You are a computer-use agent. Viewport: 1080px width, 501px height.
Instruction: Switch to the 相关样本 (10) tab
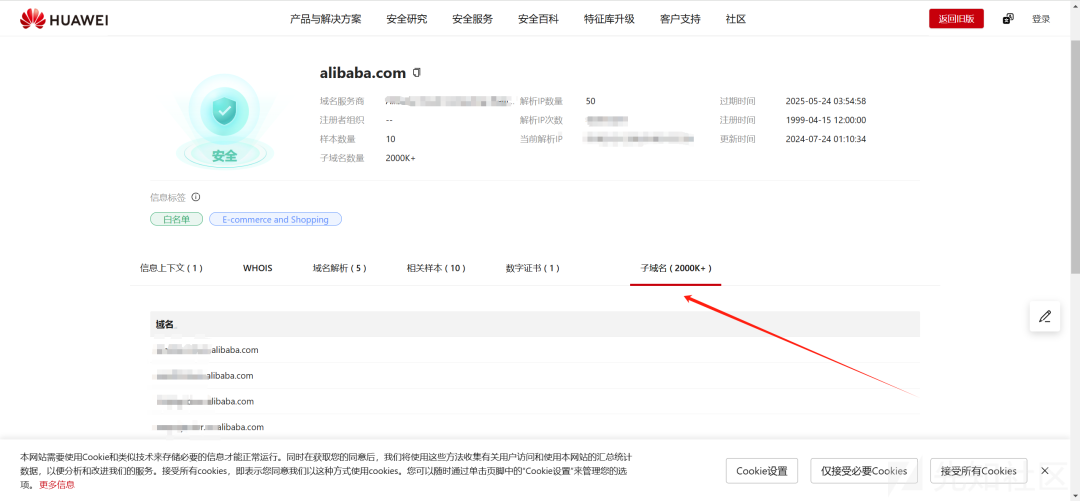437,268
